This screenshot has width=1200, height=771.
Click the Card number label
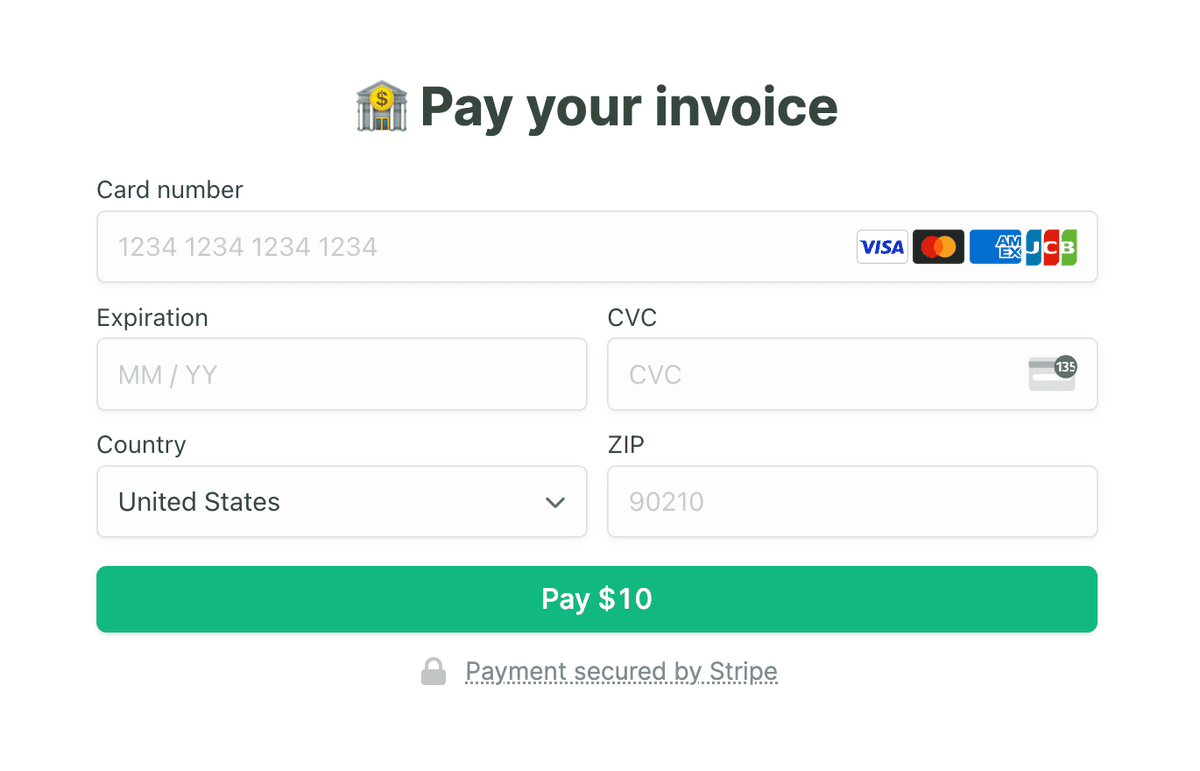[170, 190]
